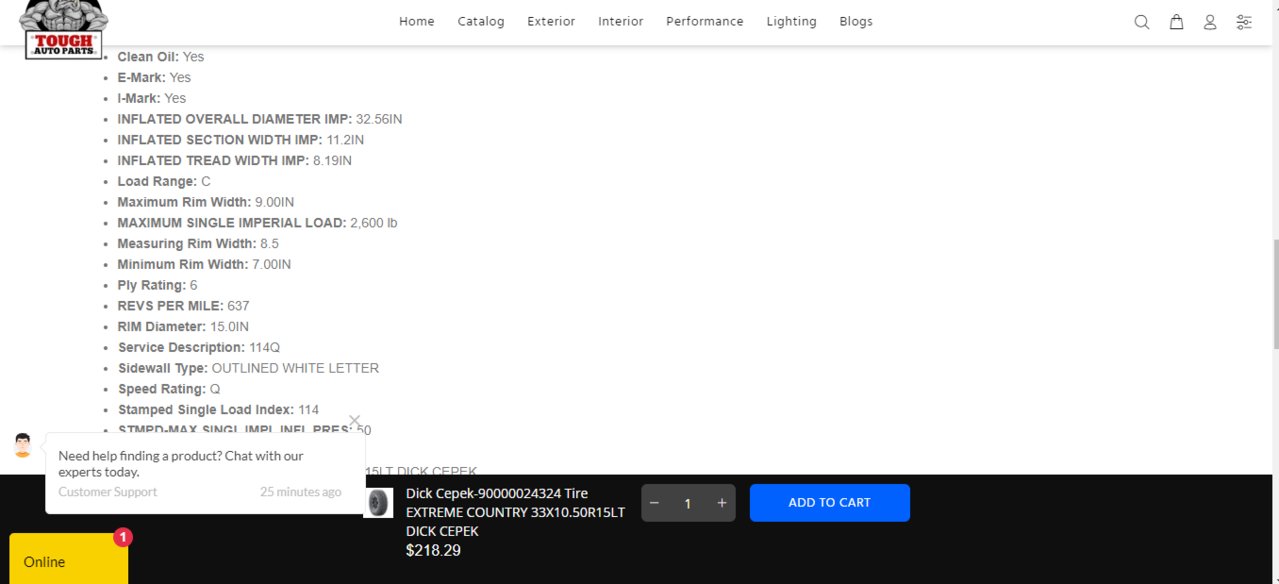Screen dimensions: 1279x584
Task: Open the shopping bag cart icon
Action: click(1177, 22)
